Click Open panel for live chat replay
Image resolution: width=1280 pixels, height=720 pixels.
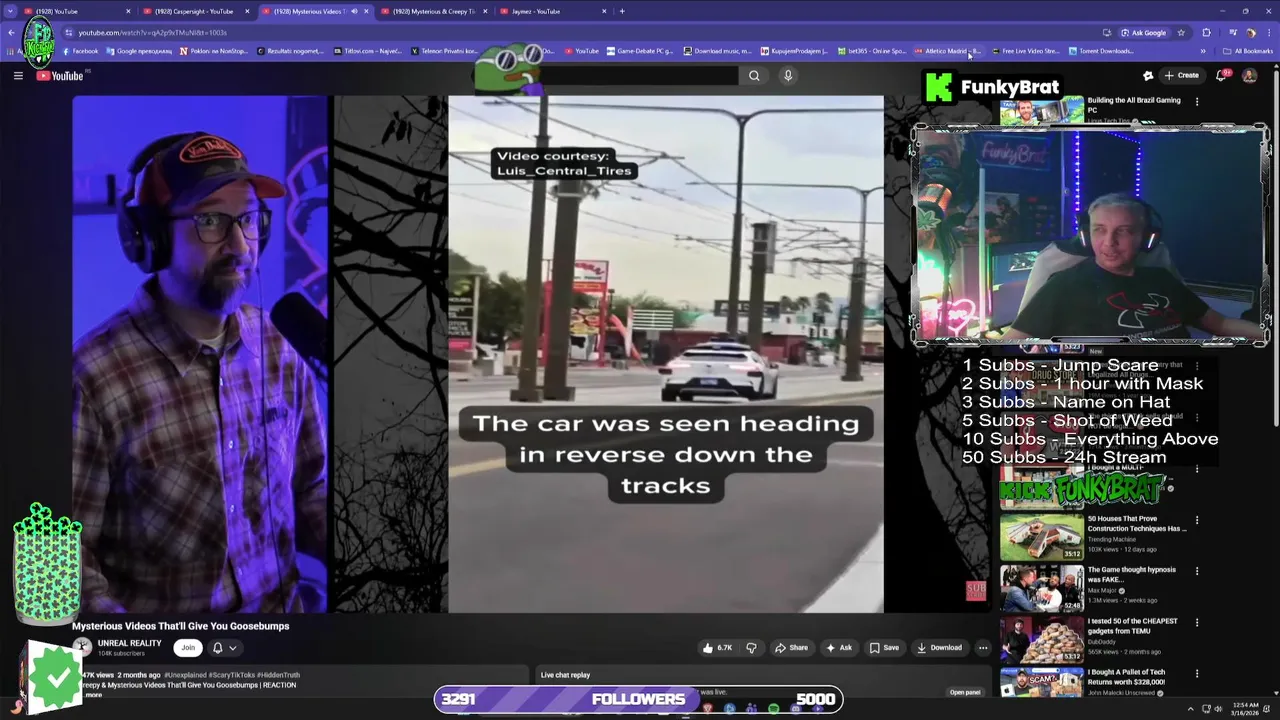965,692
